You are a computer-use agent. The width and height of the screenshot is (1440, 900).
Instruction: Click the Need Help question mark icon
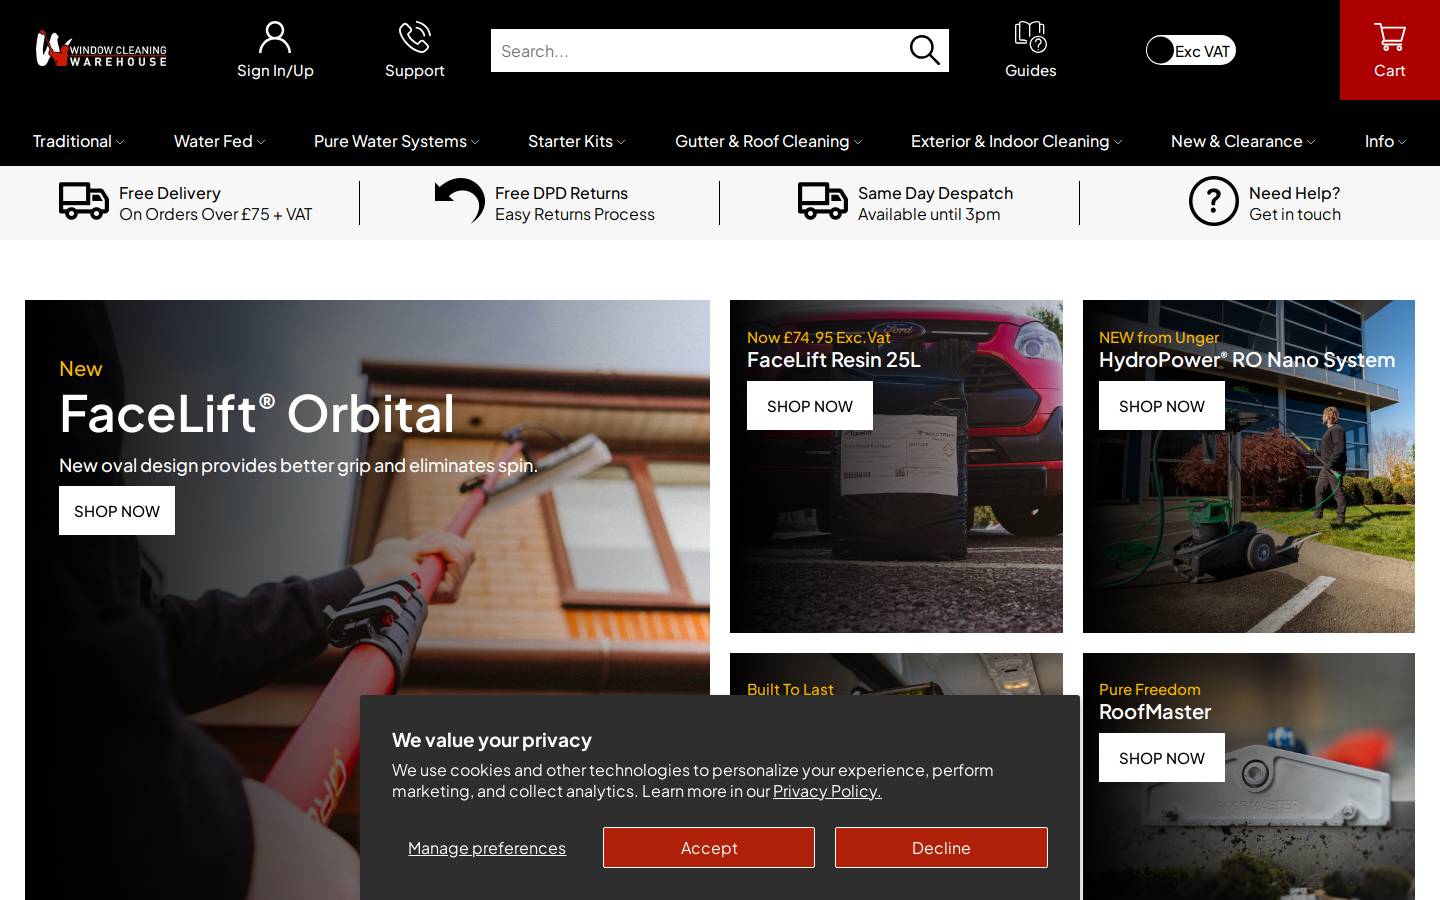(x=1214, y=201)
